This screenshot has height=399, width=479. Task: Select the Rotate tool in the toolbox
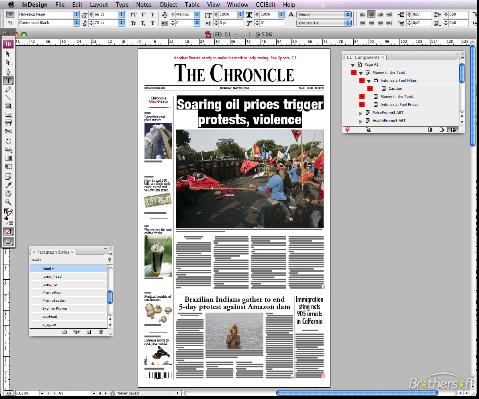[x=8, y=141]
